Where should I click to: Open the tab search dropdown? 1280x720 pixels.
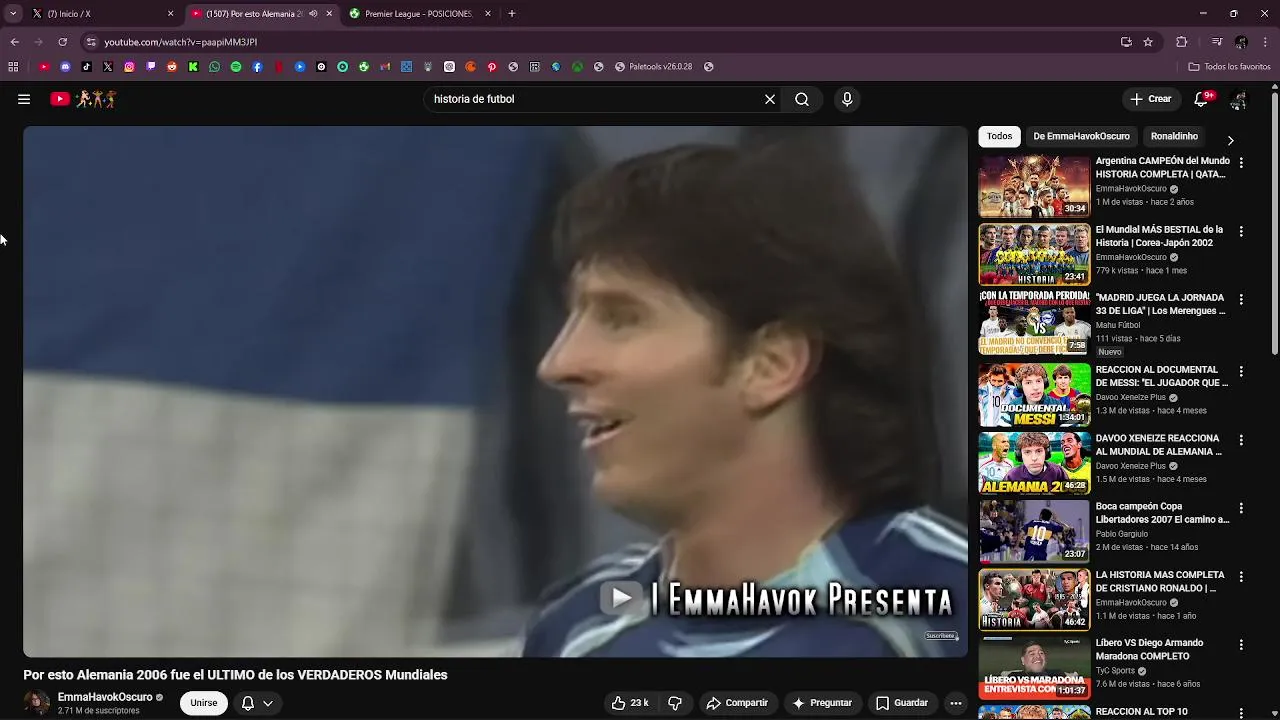coord(13,14)
